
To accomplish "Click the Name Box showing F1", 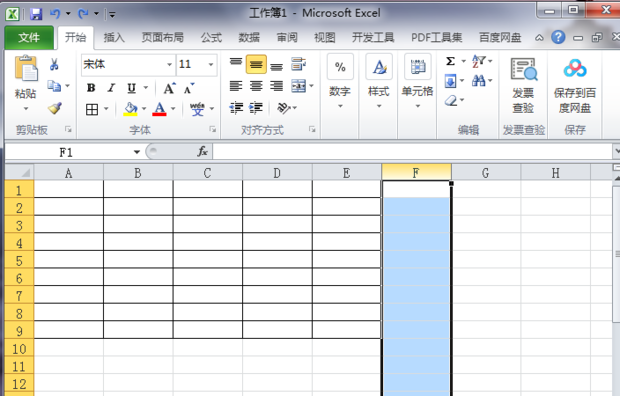I will point(66,152).
